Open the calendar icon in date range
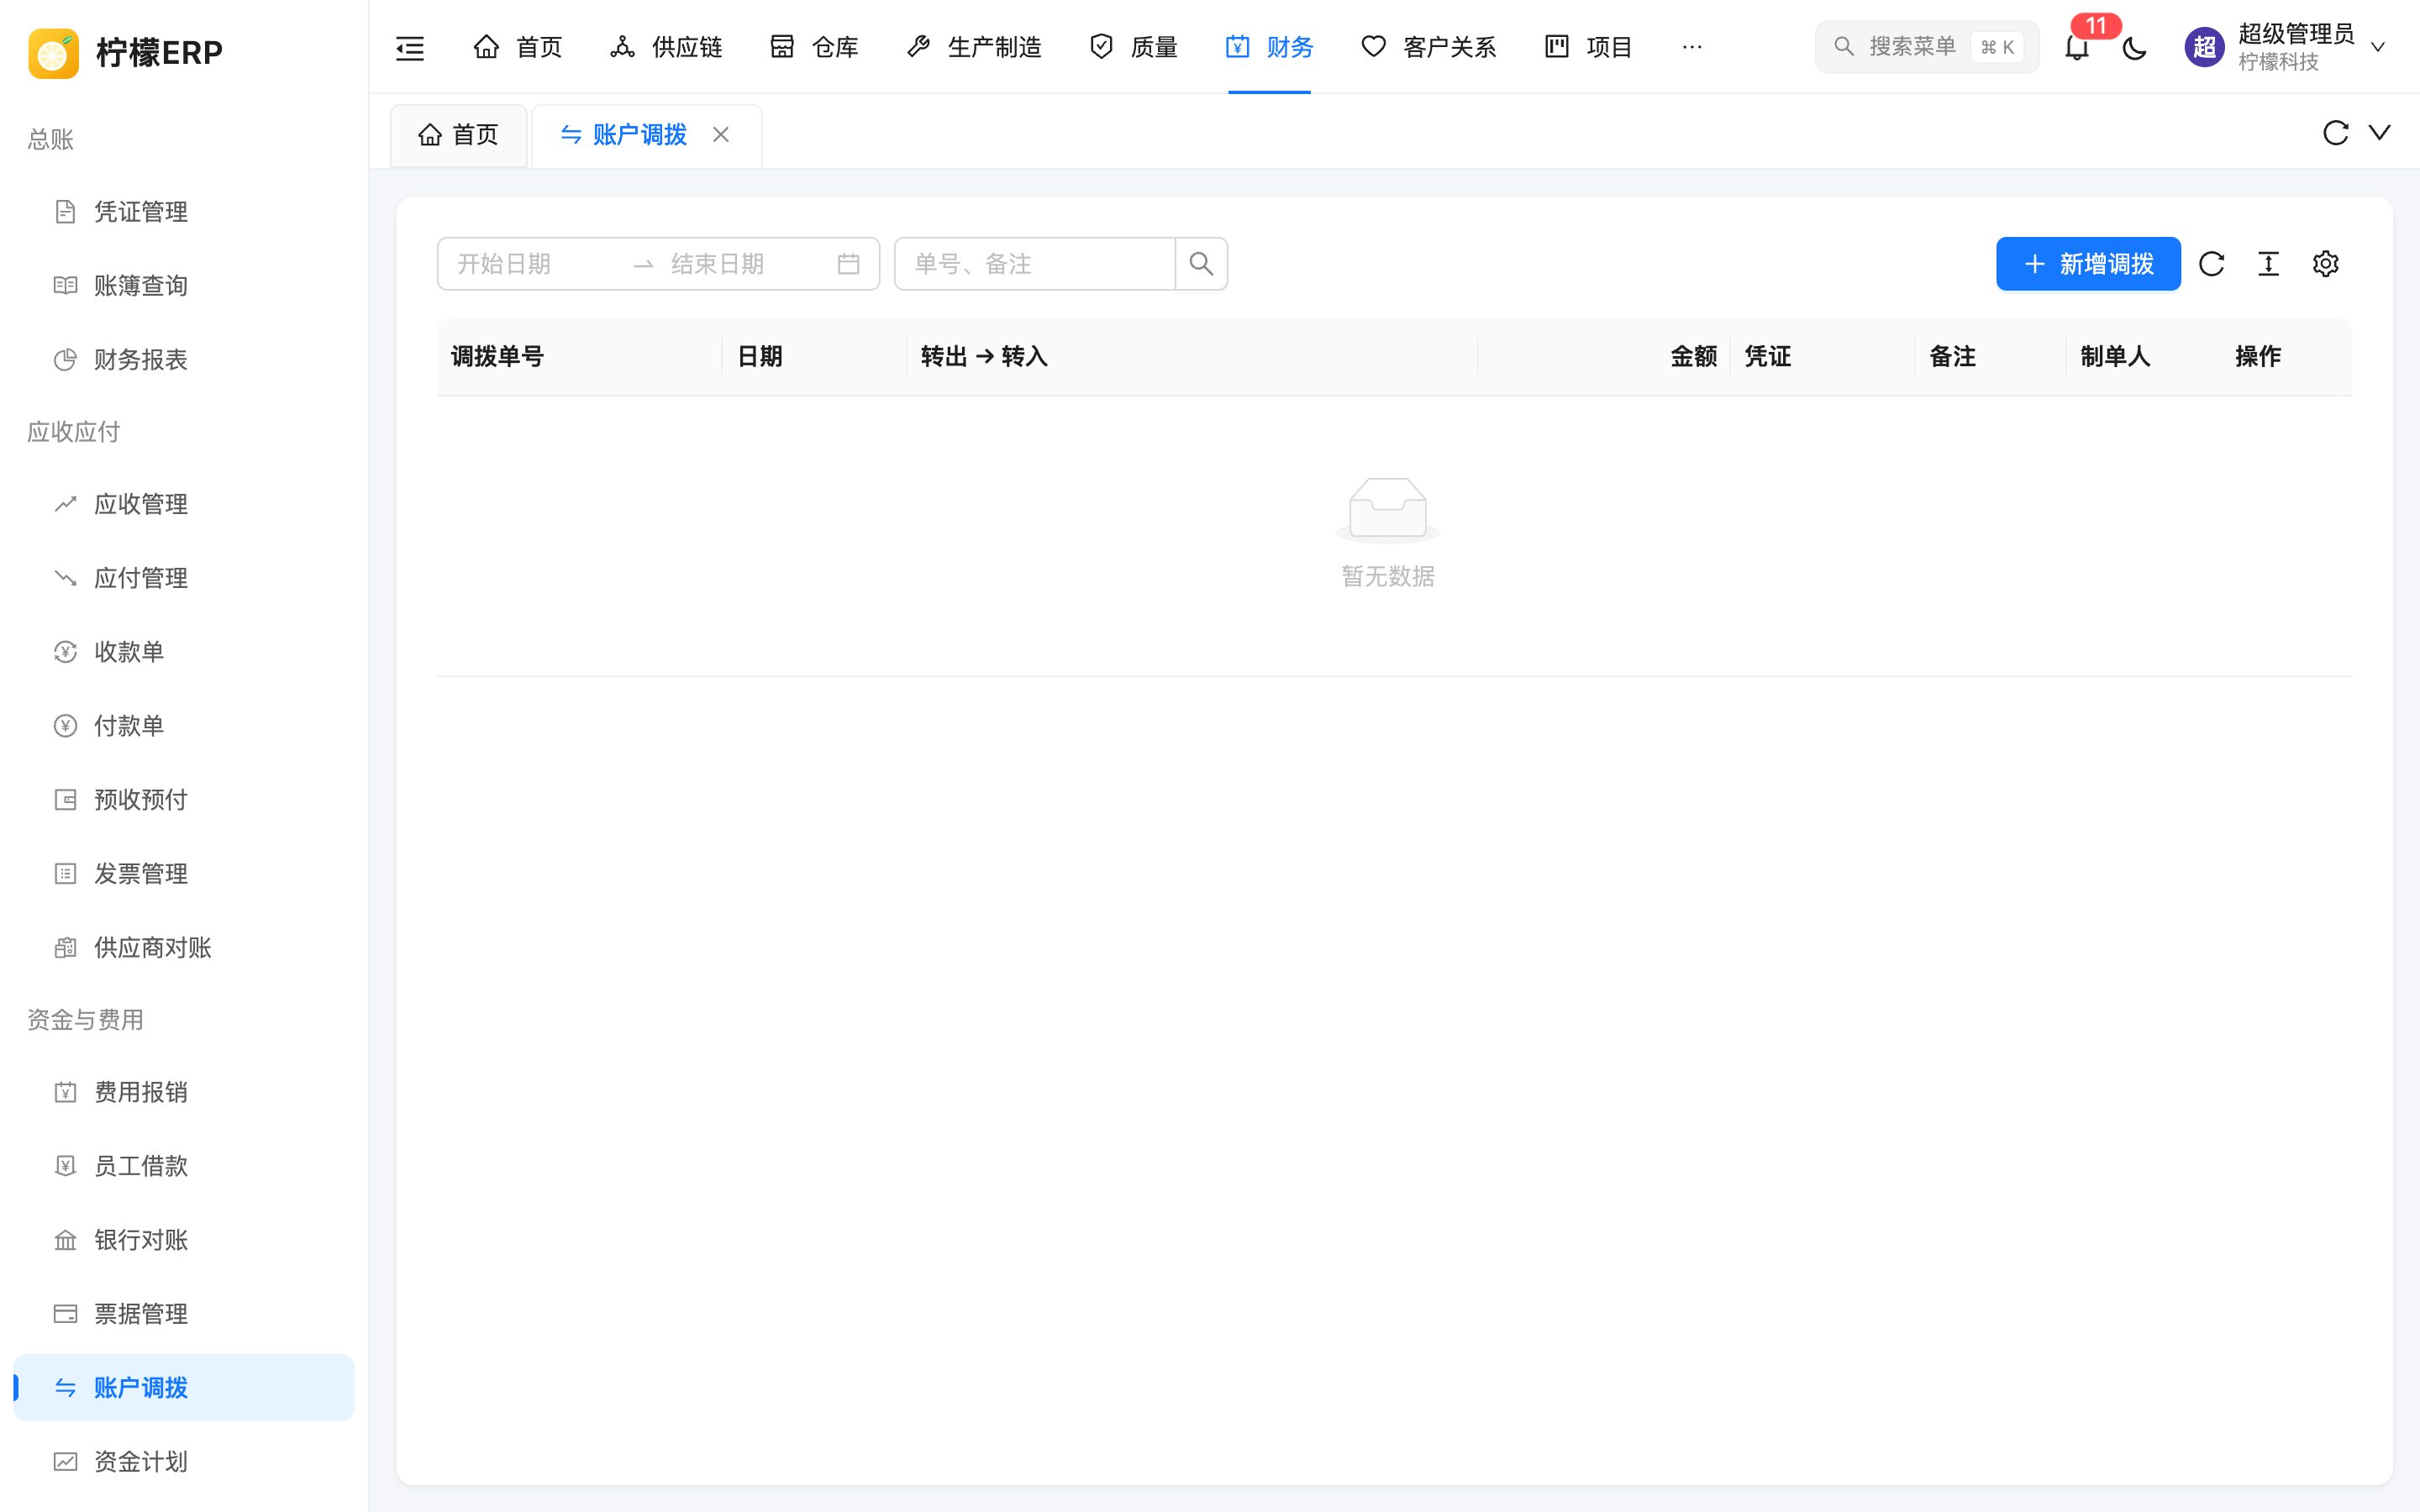 pos(848,264)
